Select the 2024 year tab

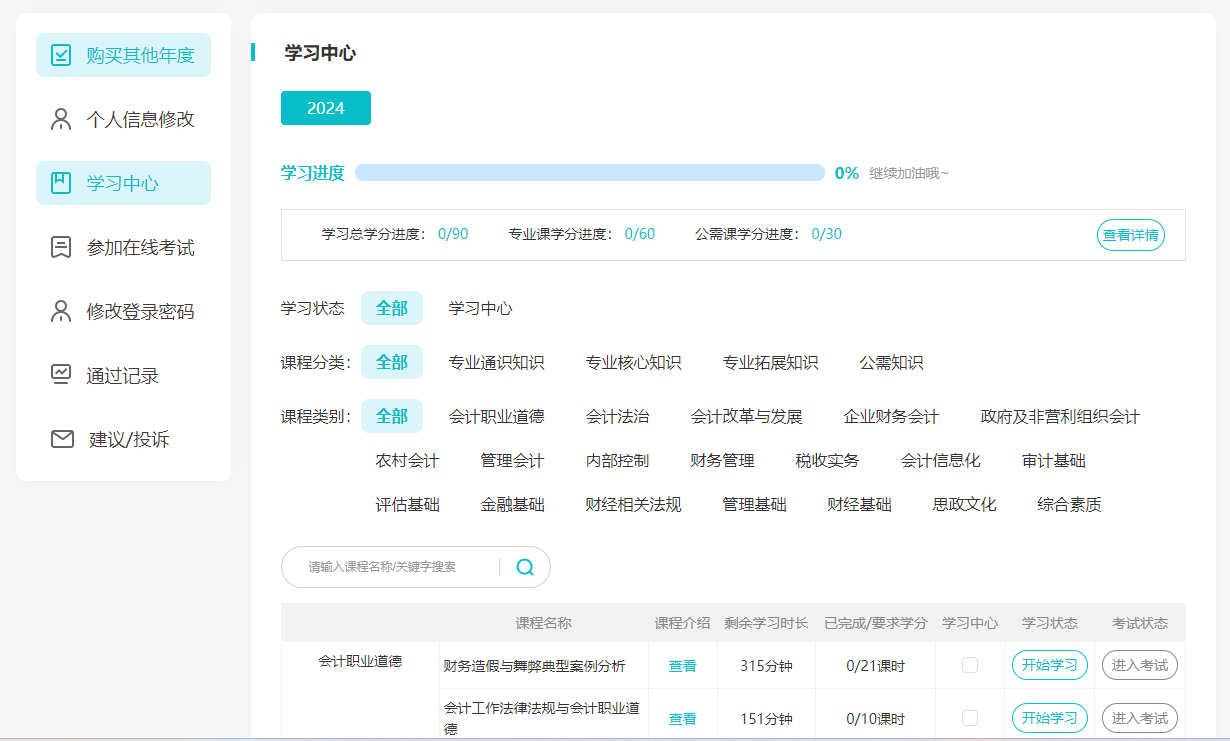tap(325, 107)
